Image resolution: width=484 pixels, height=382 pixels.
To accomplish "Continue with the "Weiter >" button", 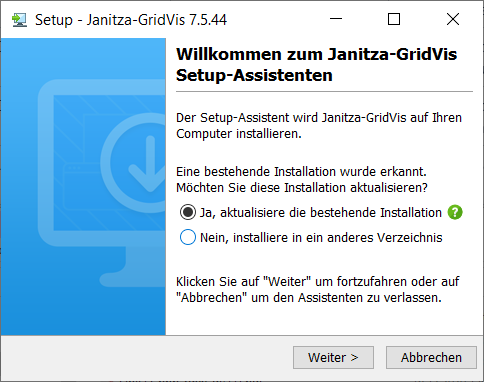I will (x=333, y=357).
